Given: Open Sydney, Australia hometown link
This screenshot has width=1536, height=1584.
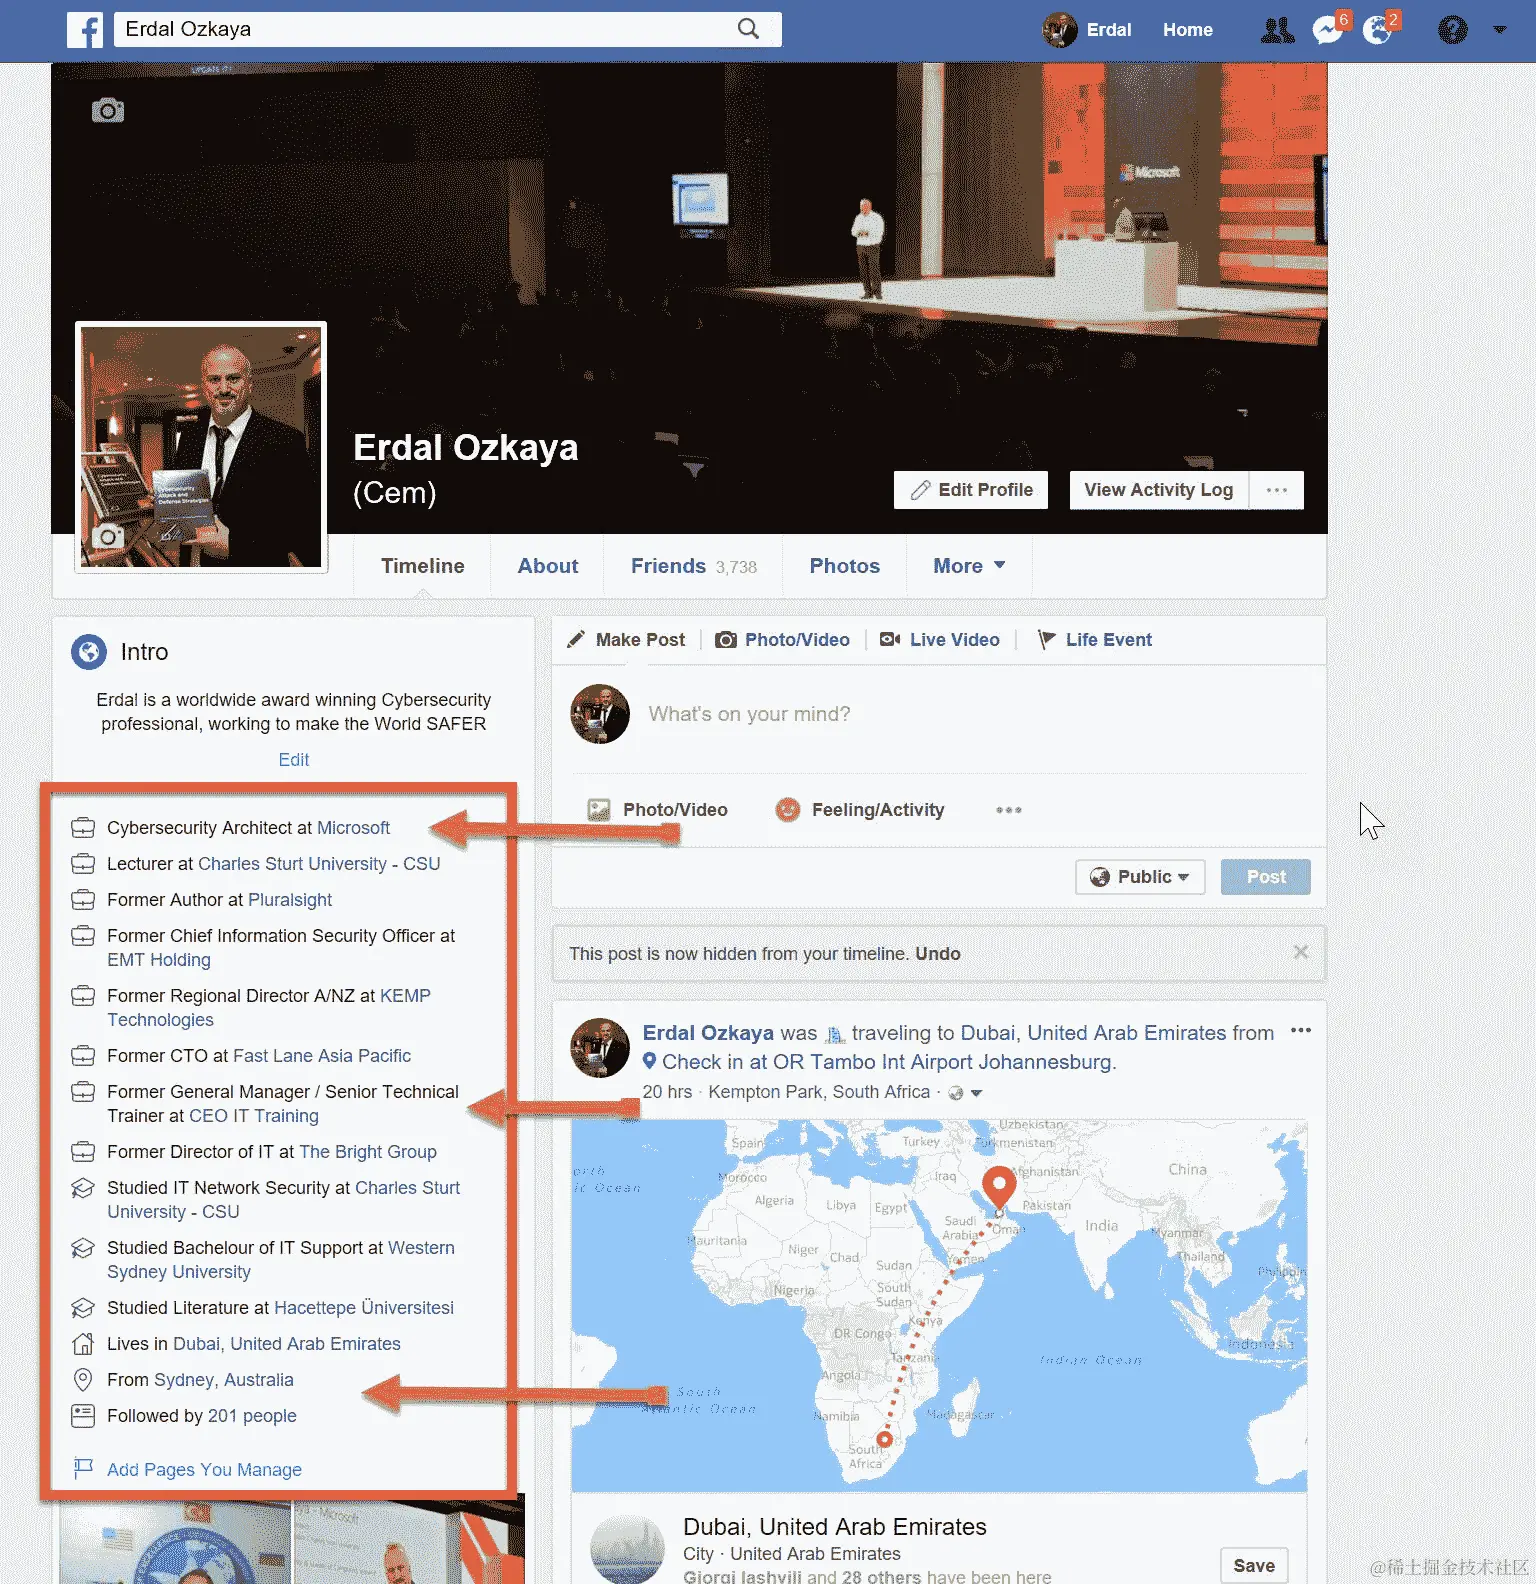Looking at the screenshot, I should coord(224,1380).
